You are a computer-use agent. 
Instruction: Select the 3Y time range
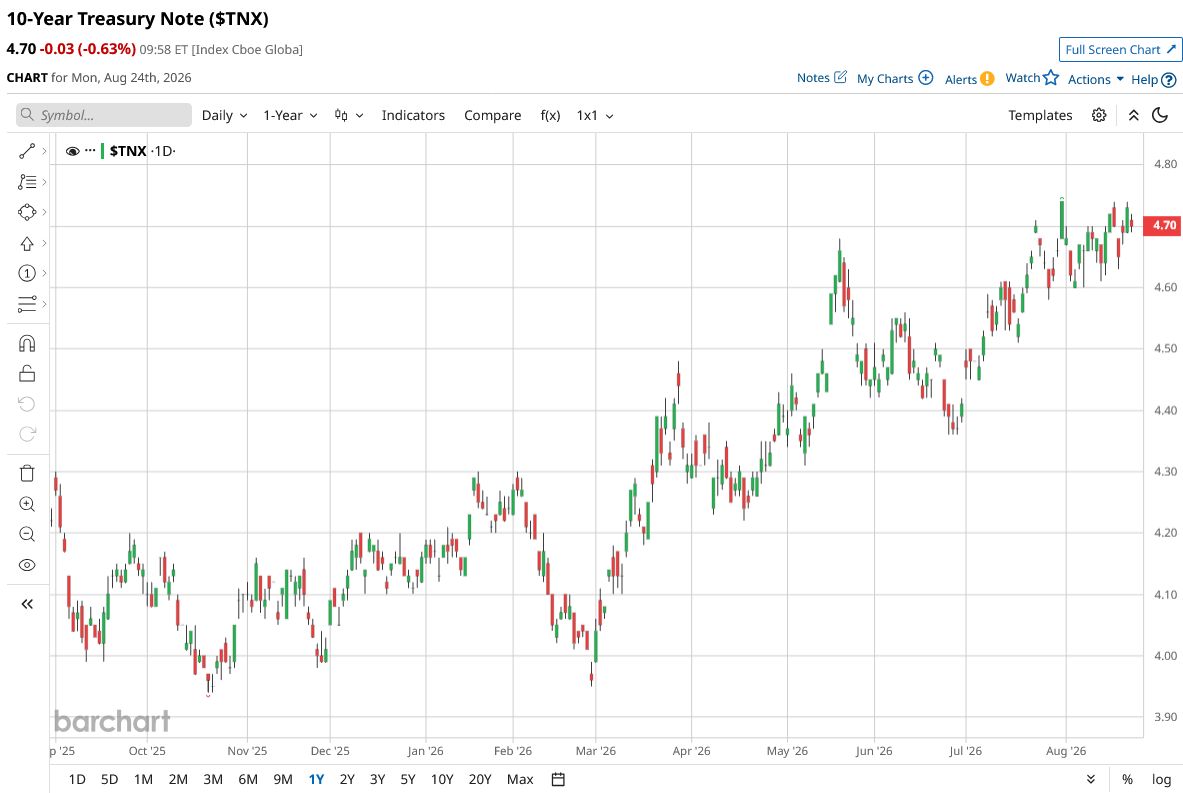pos(377,779)
